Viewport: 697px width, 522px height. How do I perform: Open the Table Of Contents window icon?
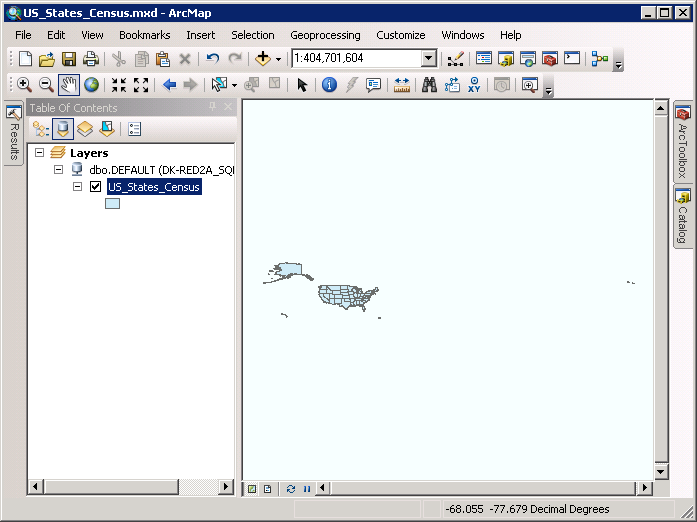coord(484,59)
